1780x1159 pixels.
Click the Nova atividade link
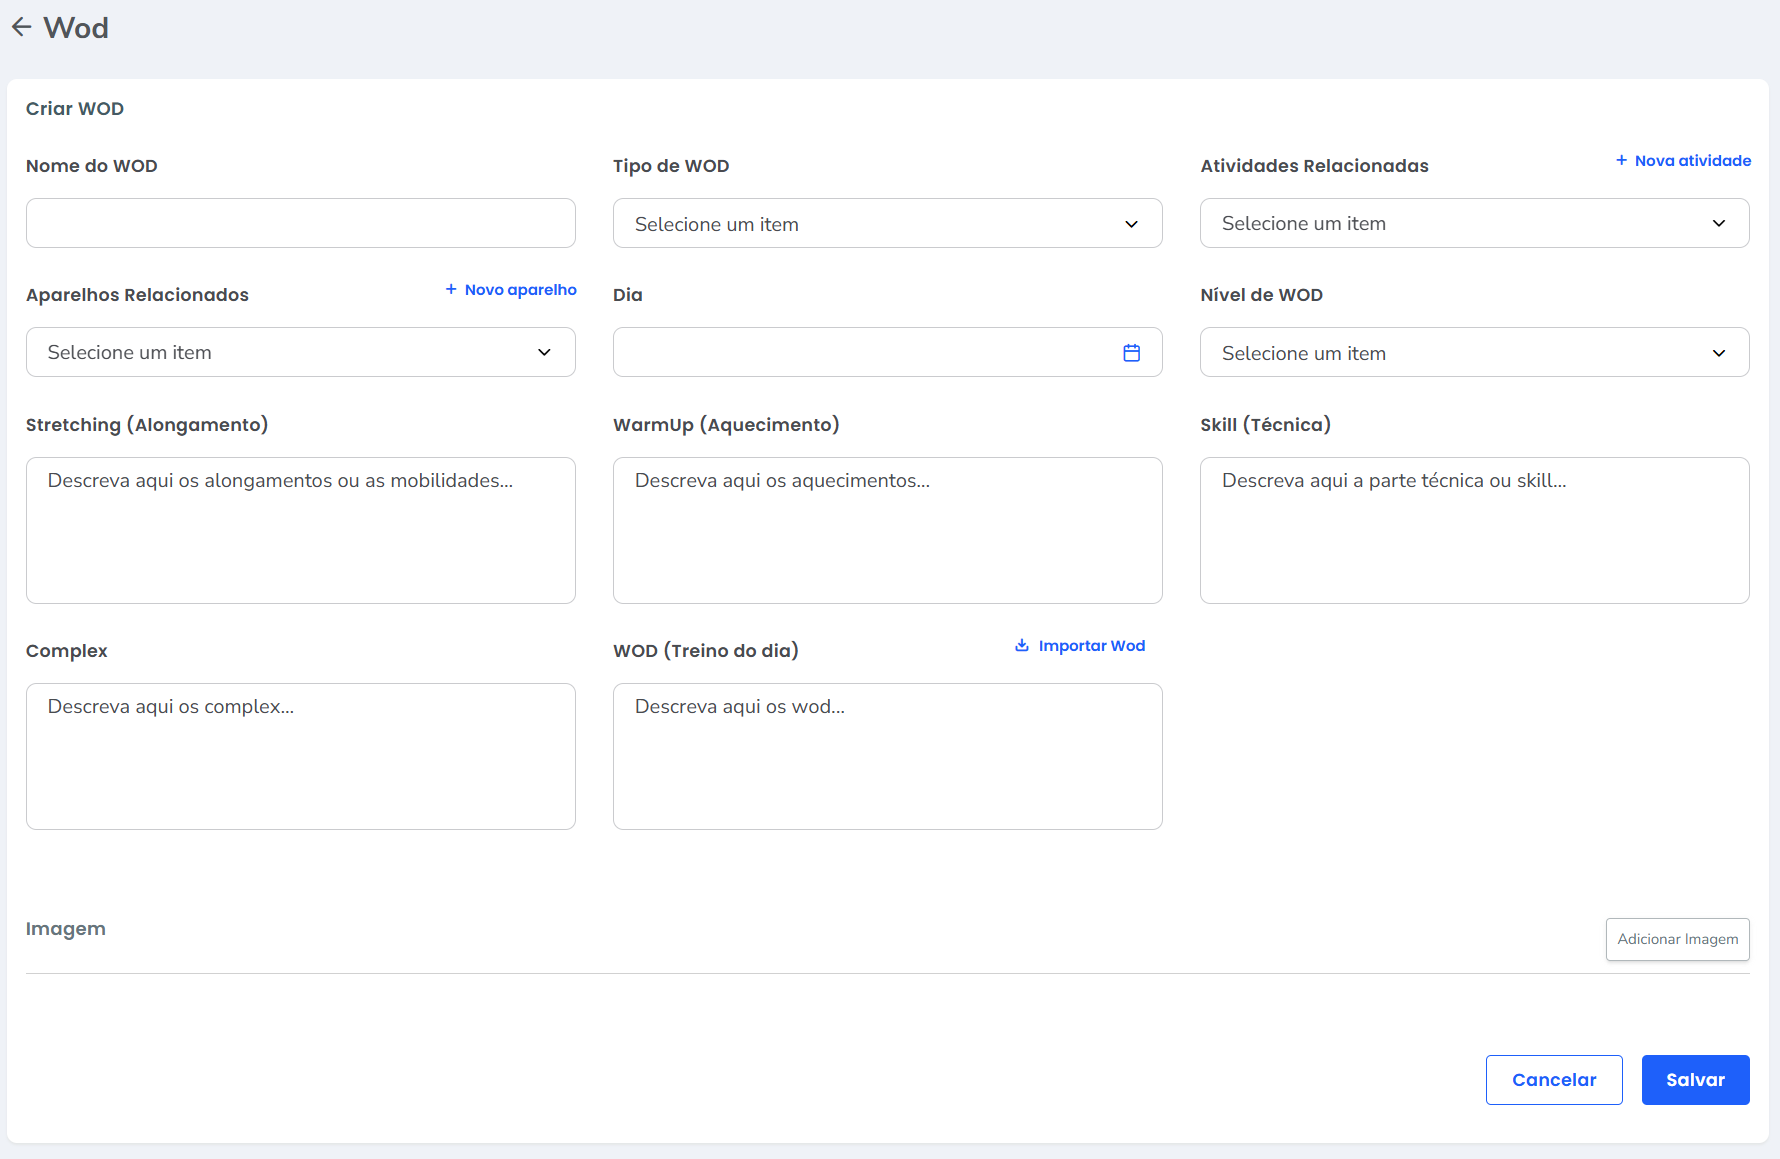1692,161
